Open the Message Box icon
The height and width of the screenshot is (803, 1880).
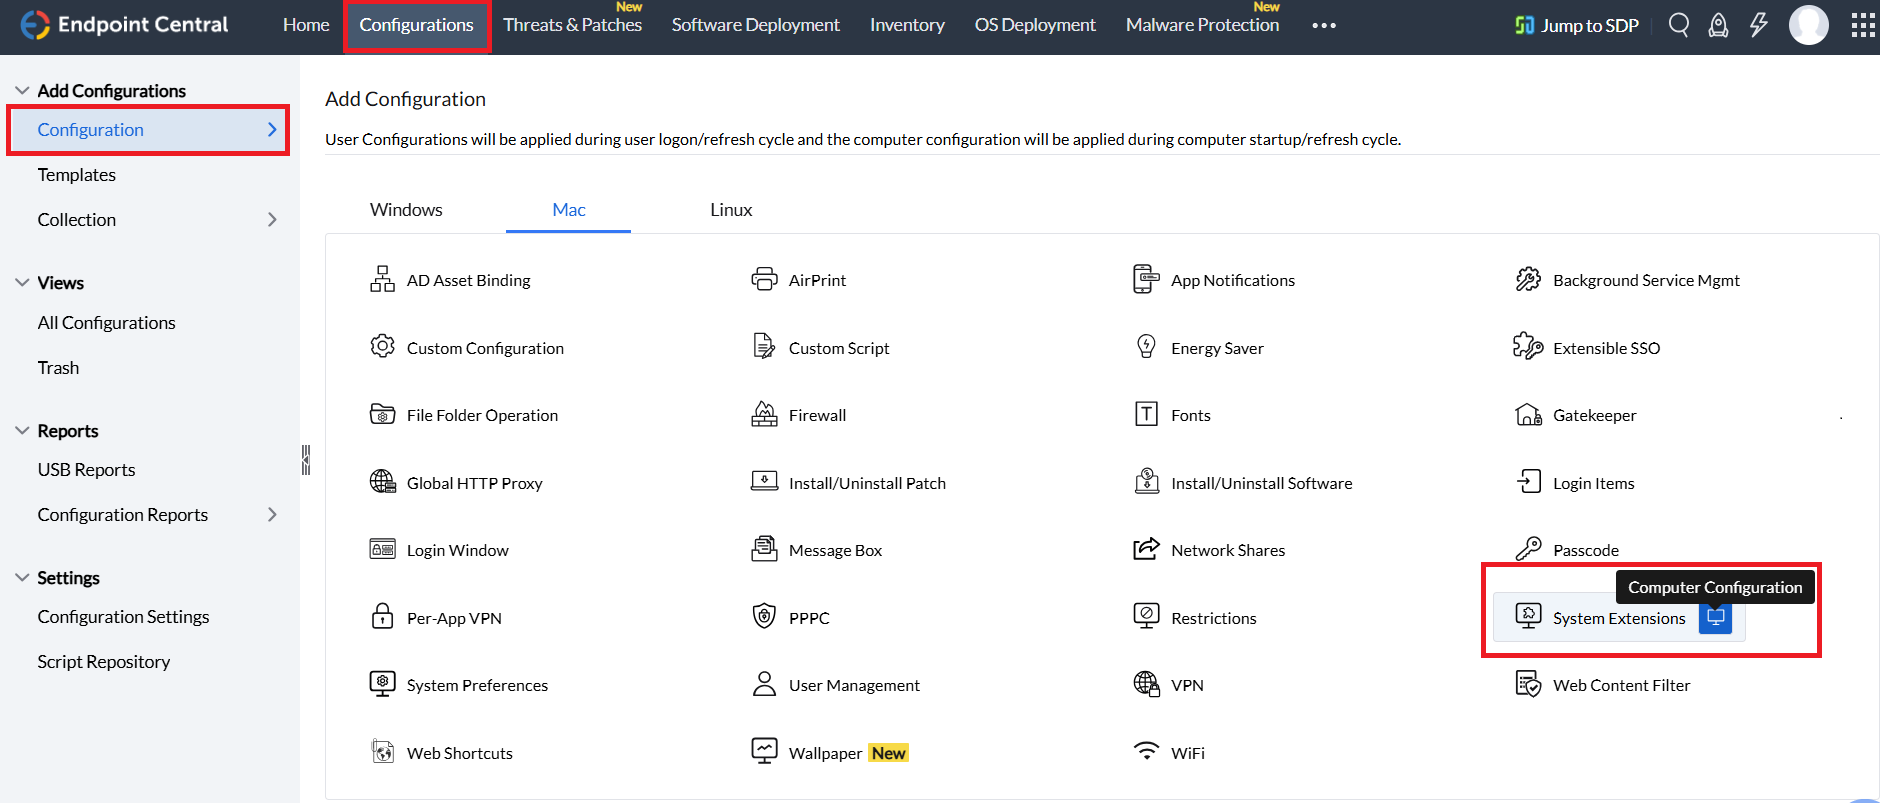coord(764,549)
